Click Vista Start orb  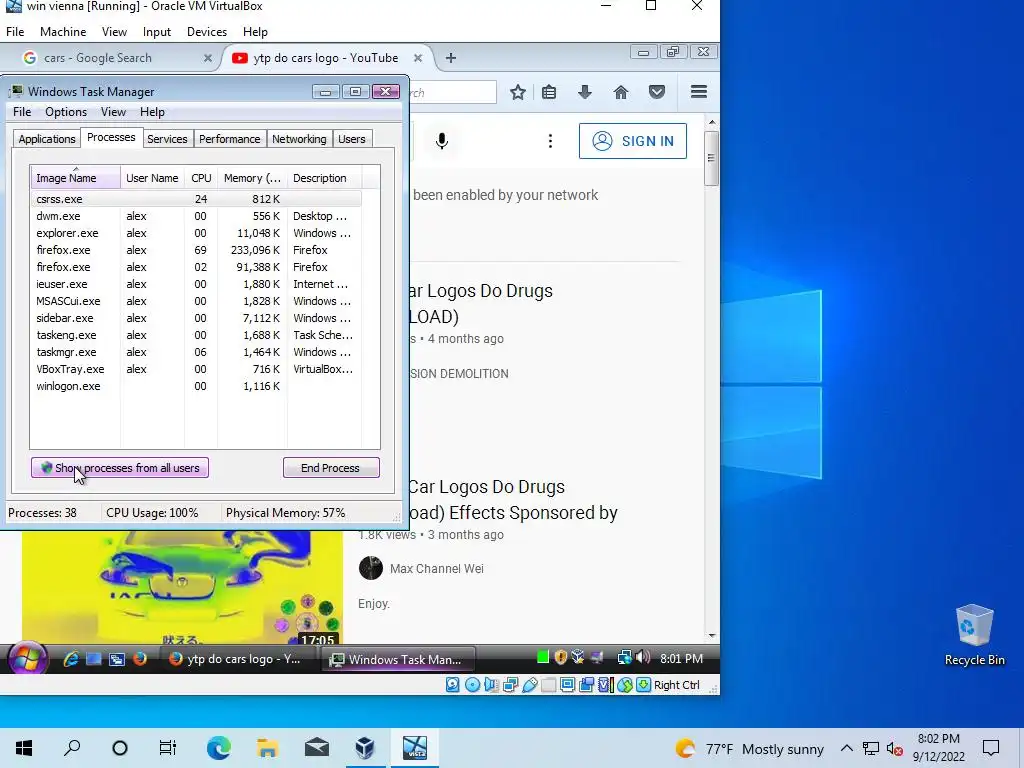27,658
